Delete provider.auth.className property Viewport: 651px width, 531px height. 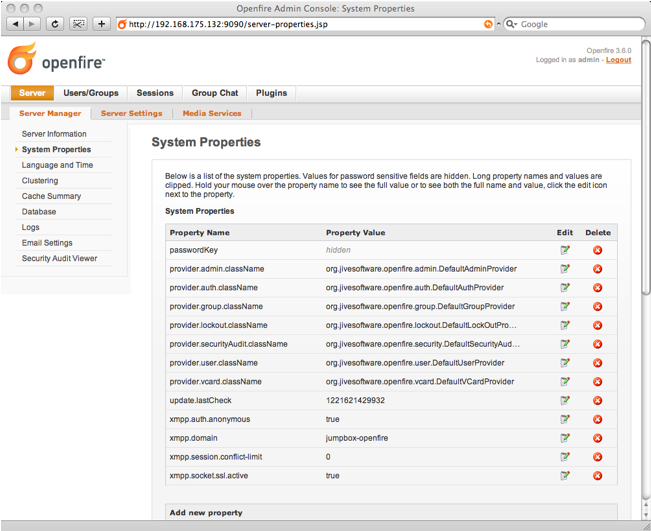click(597, 288)
